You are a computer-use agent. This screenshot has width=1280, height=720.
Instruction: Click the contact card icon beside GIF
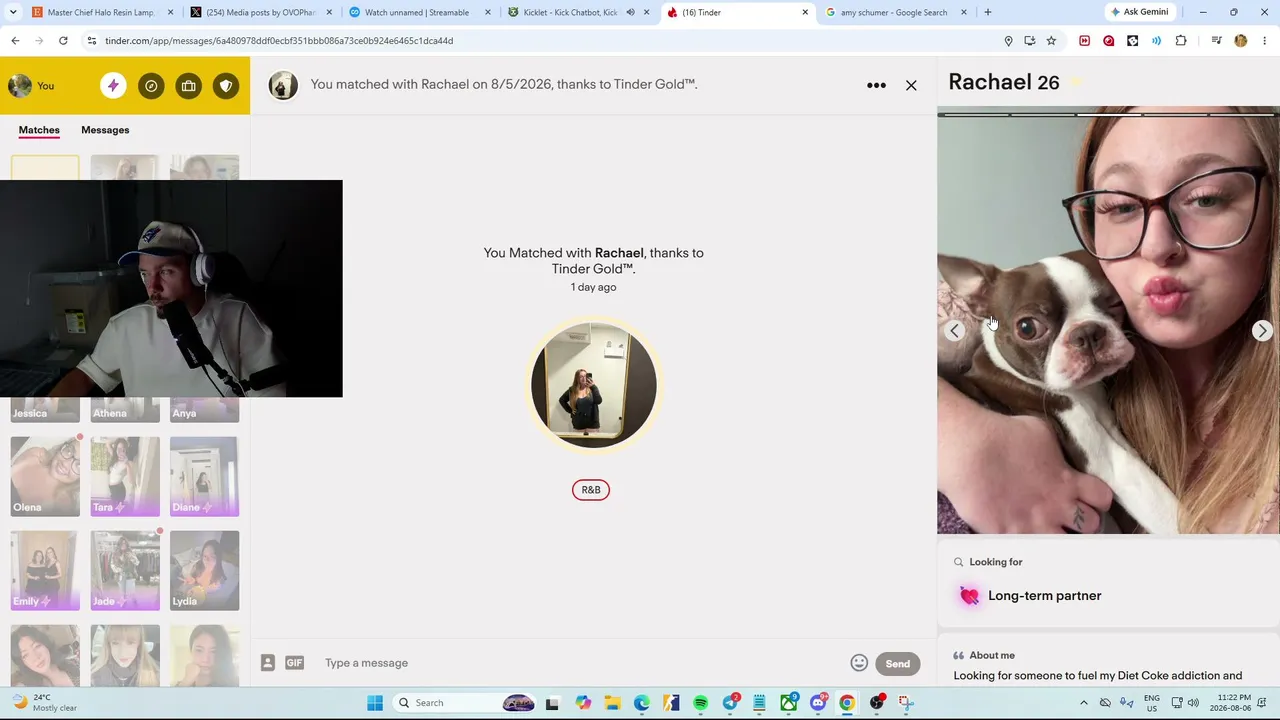pyautogui.click(x=268, y=663)
